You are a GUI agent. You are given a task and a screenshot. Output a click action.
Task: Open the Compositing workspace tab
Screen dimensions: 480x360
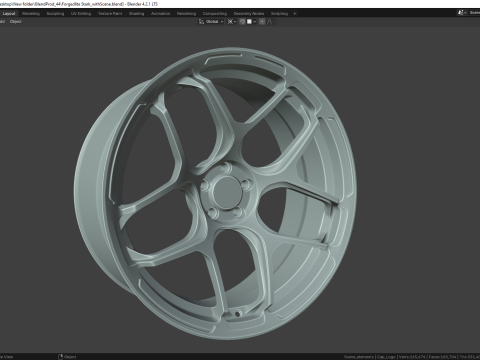(x=215, y=14)
